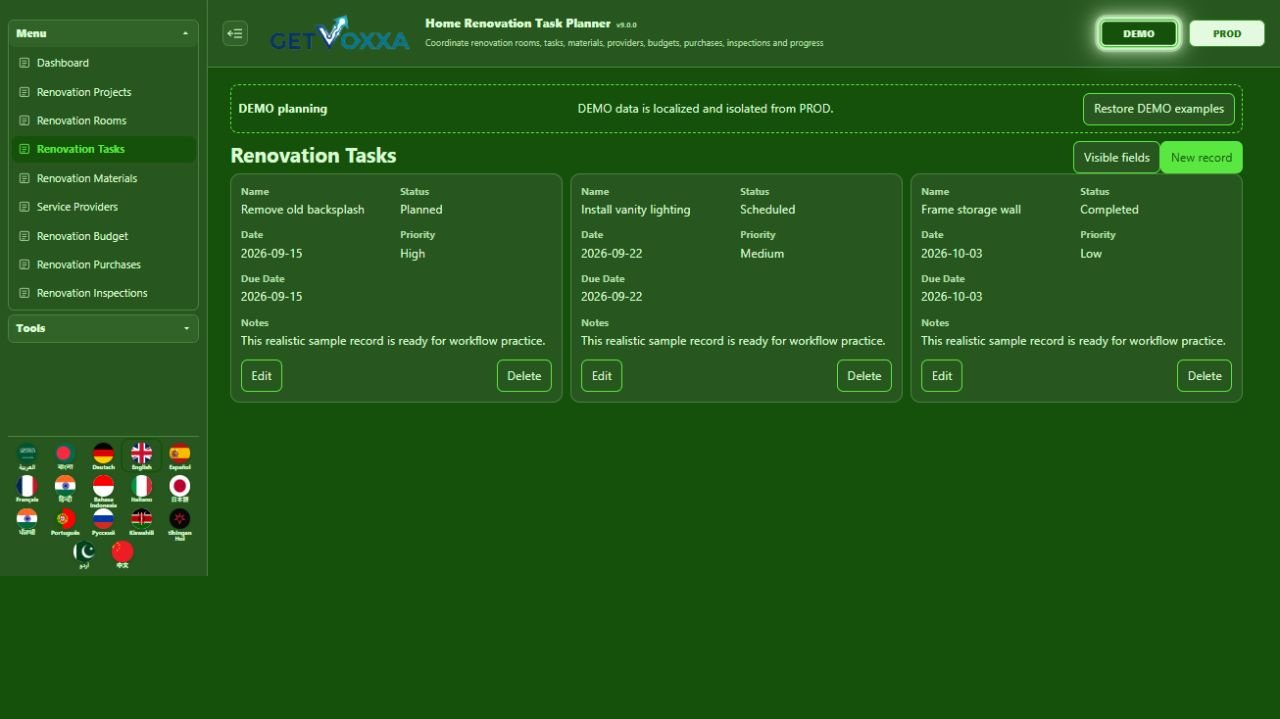Navigate to Service Providers

tap(103, 207)
